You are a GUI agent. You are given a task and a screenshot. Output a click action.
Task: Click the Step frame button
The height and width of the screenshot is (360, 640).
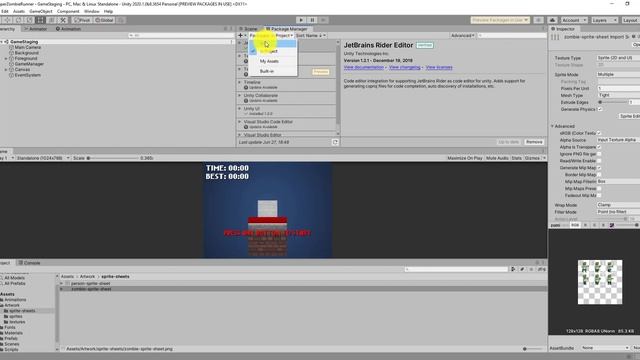click(x=323, y=20)
